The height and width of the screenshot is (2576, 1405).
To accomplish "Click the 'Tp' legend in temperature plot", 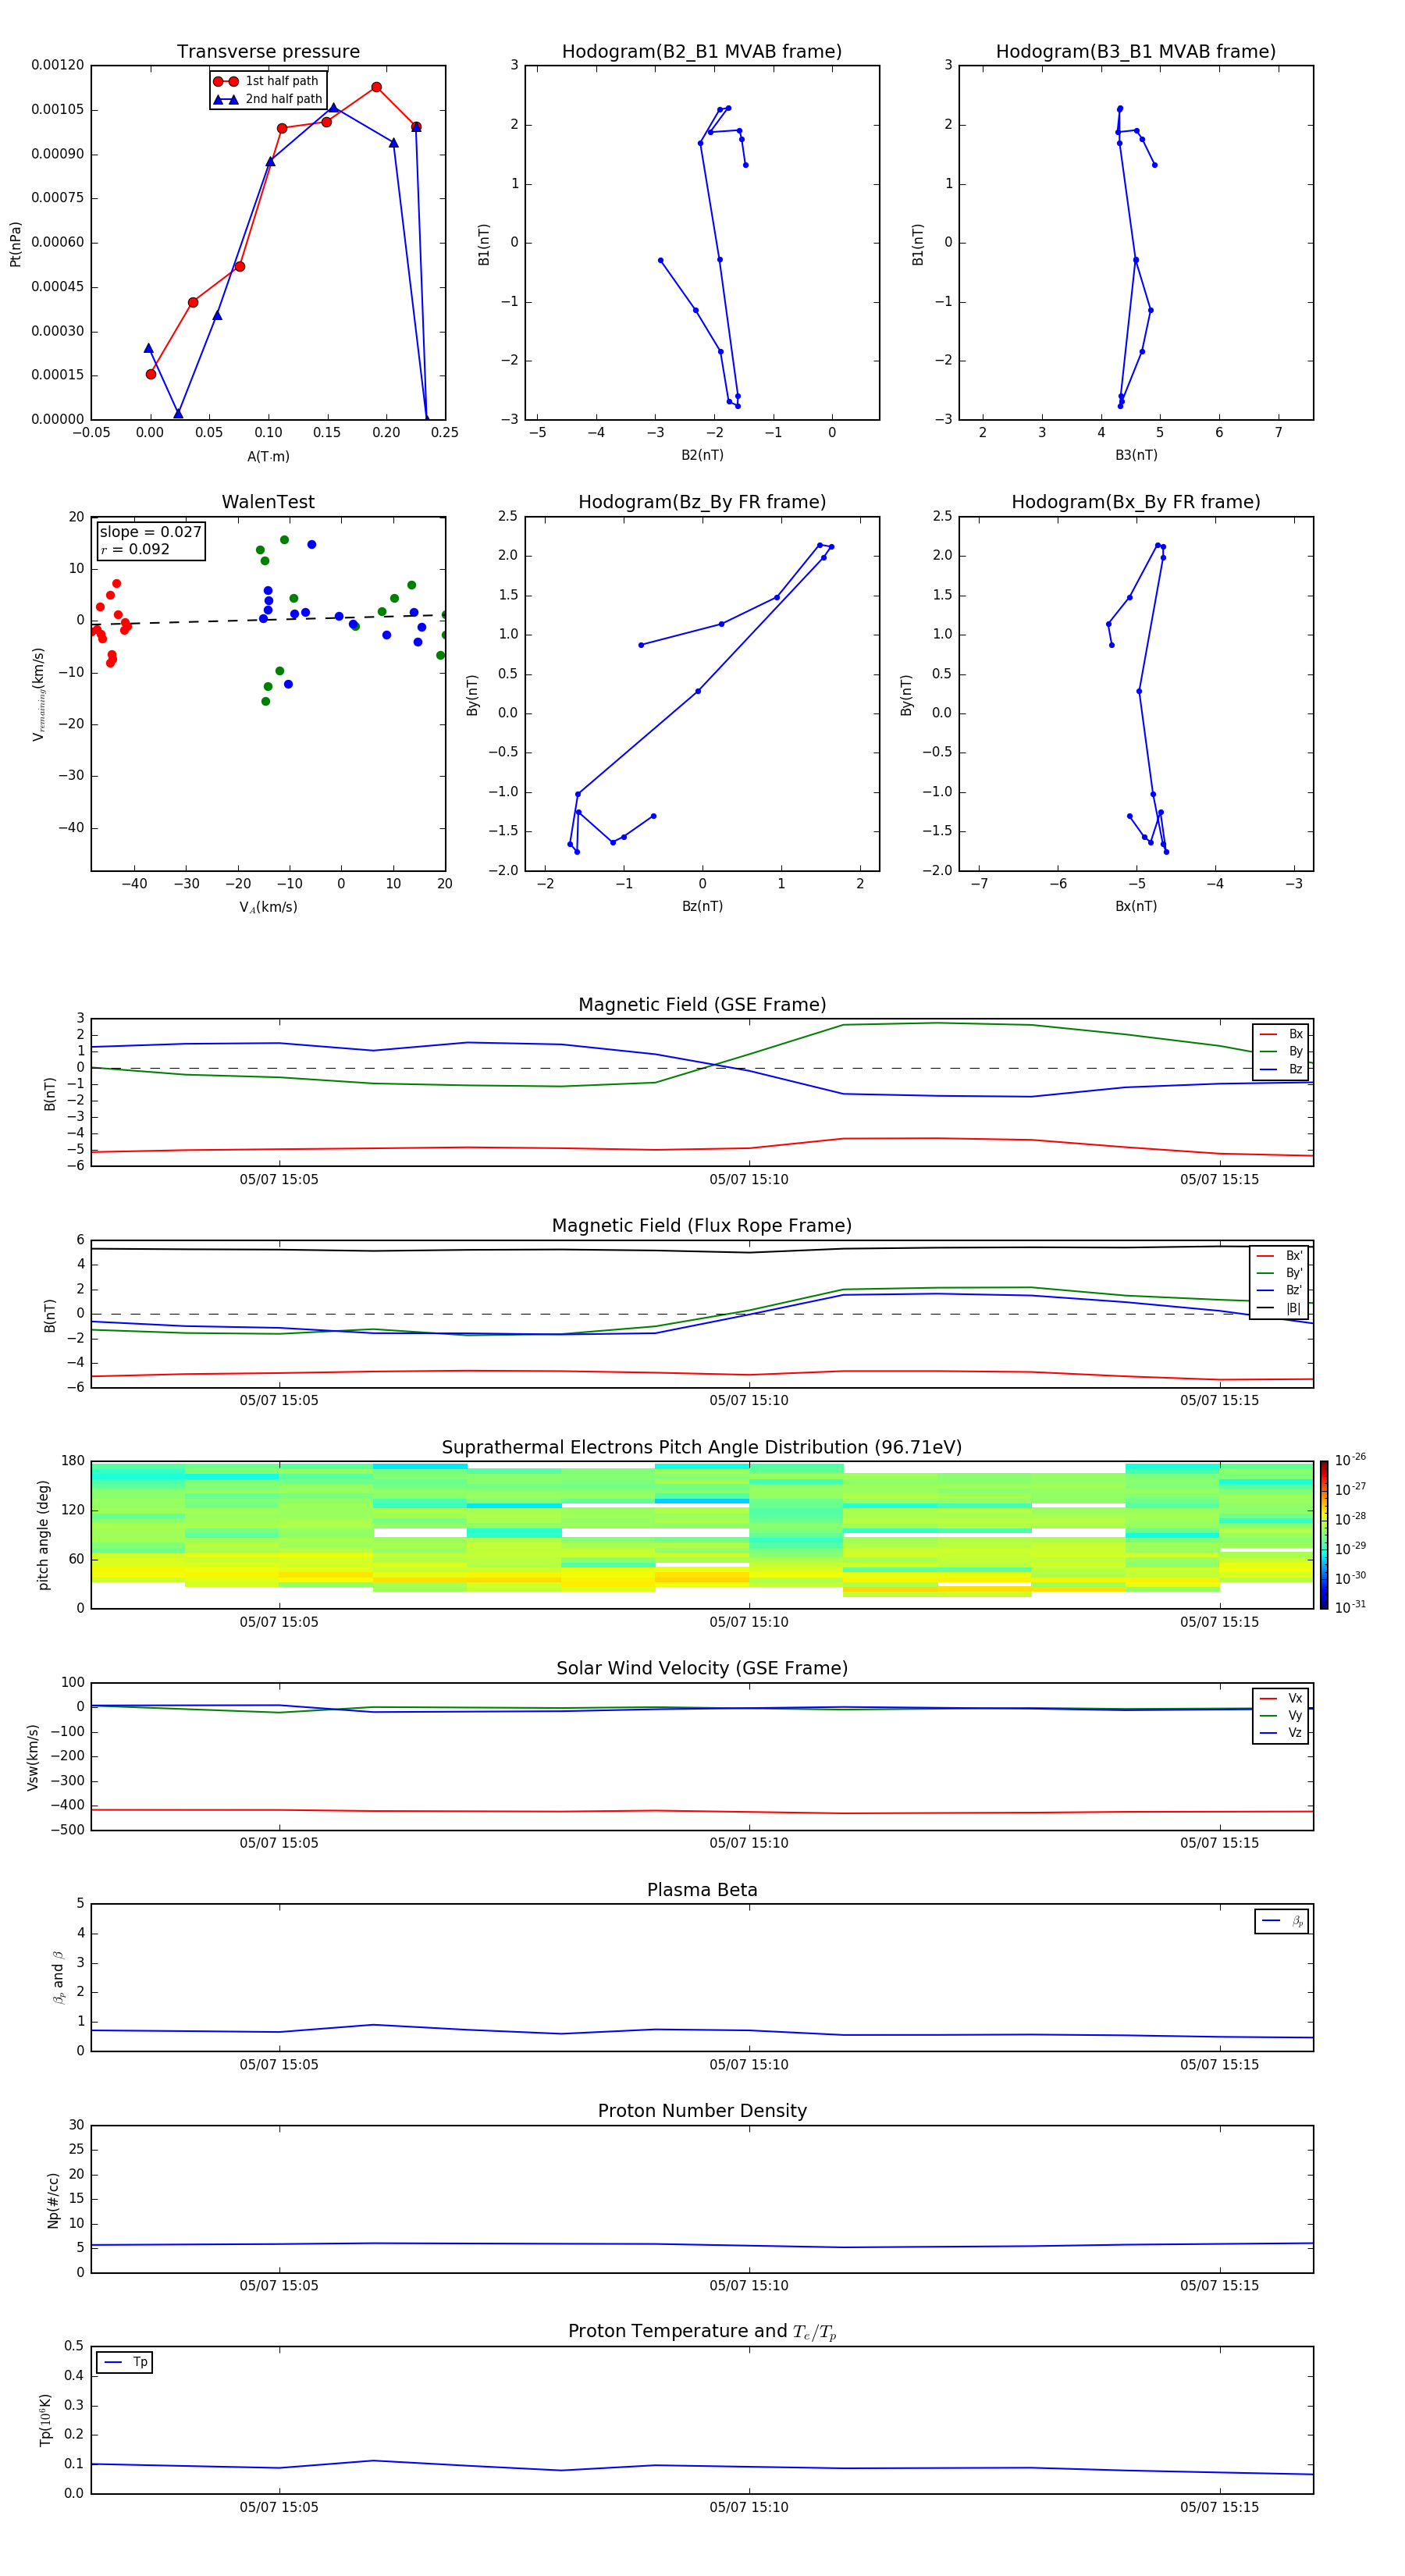I will (125, 2363).
